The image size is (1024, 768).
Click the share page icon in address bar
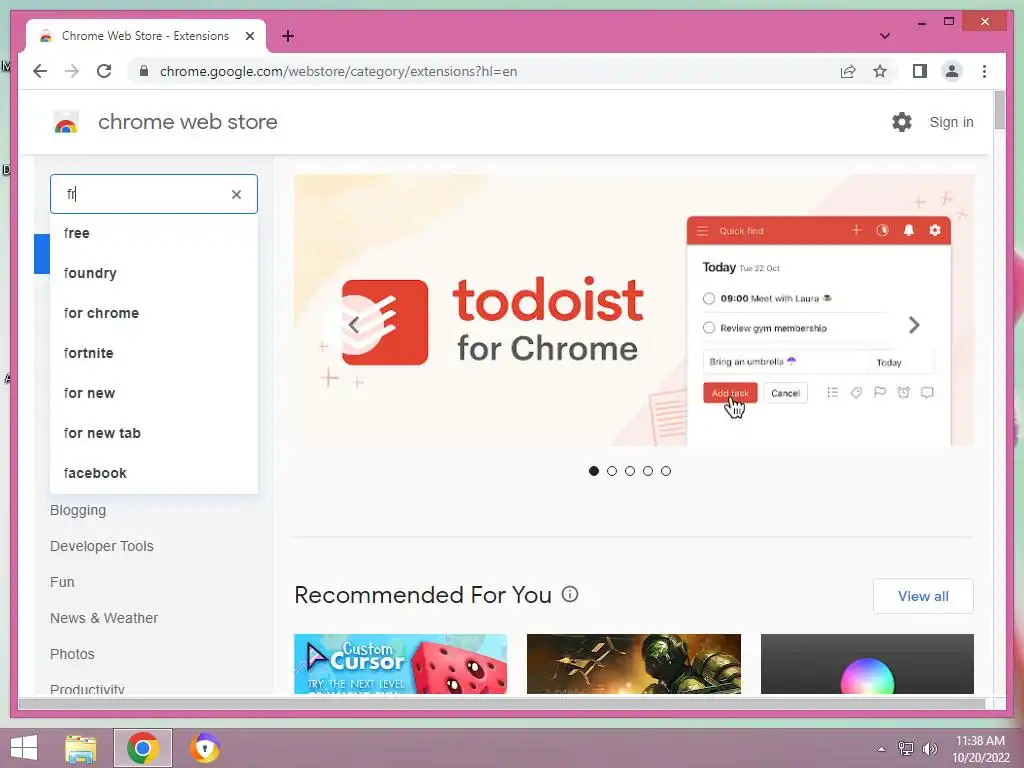click(x=848, y=71)
